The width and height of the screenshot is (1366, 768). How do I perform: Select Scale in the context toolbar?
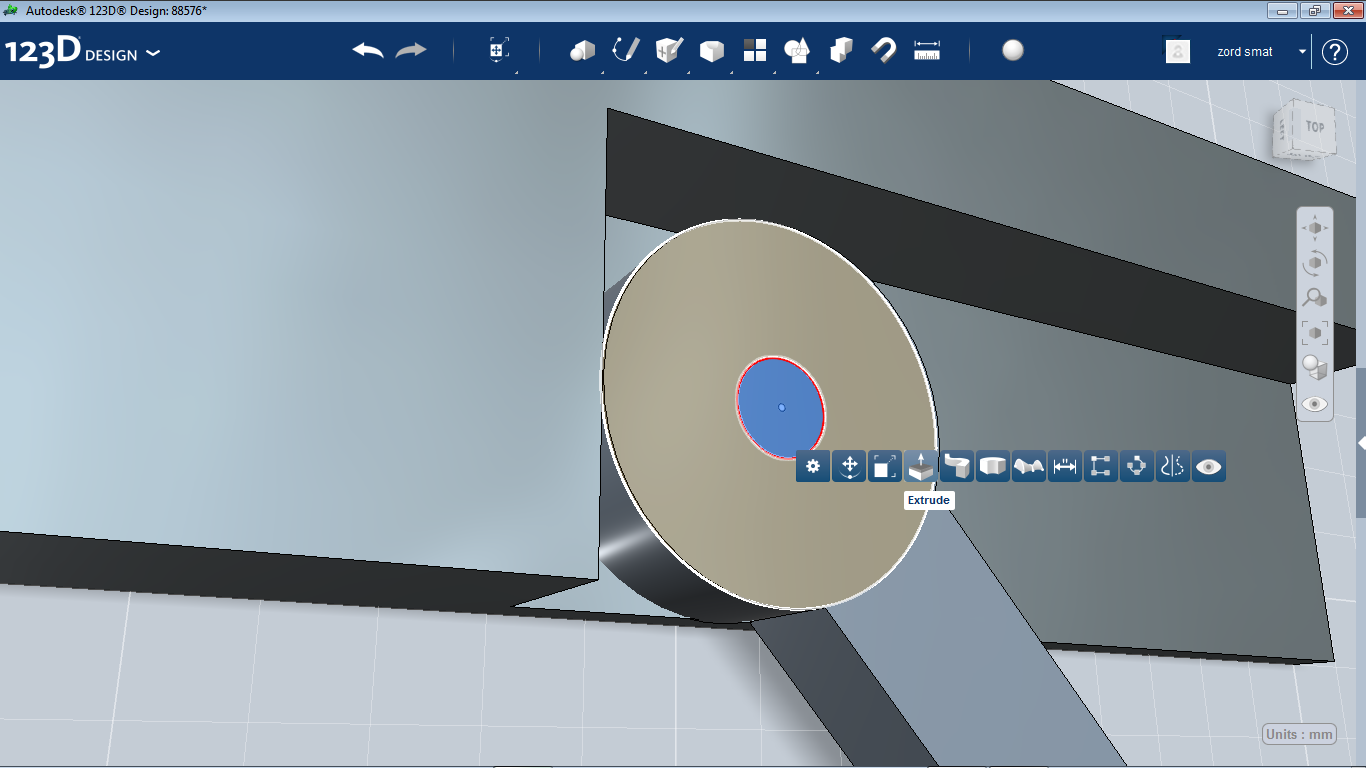point(885,466)
